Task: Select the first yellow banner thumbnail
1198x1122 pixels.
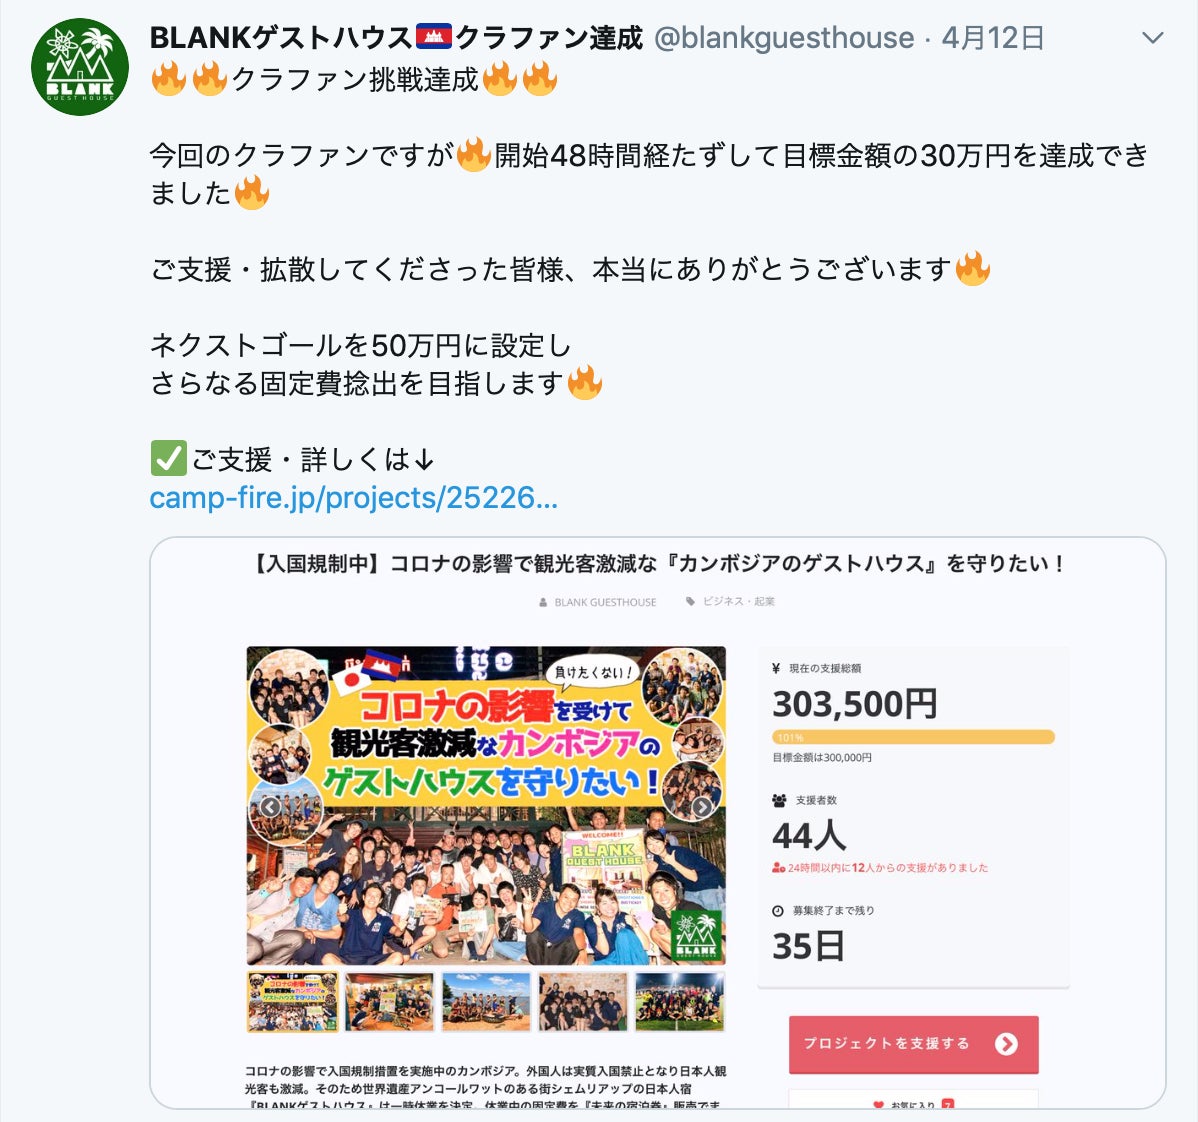Action: click(293, 1001)
